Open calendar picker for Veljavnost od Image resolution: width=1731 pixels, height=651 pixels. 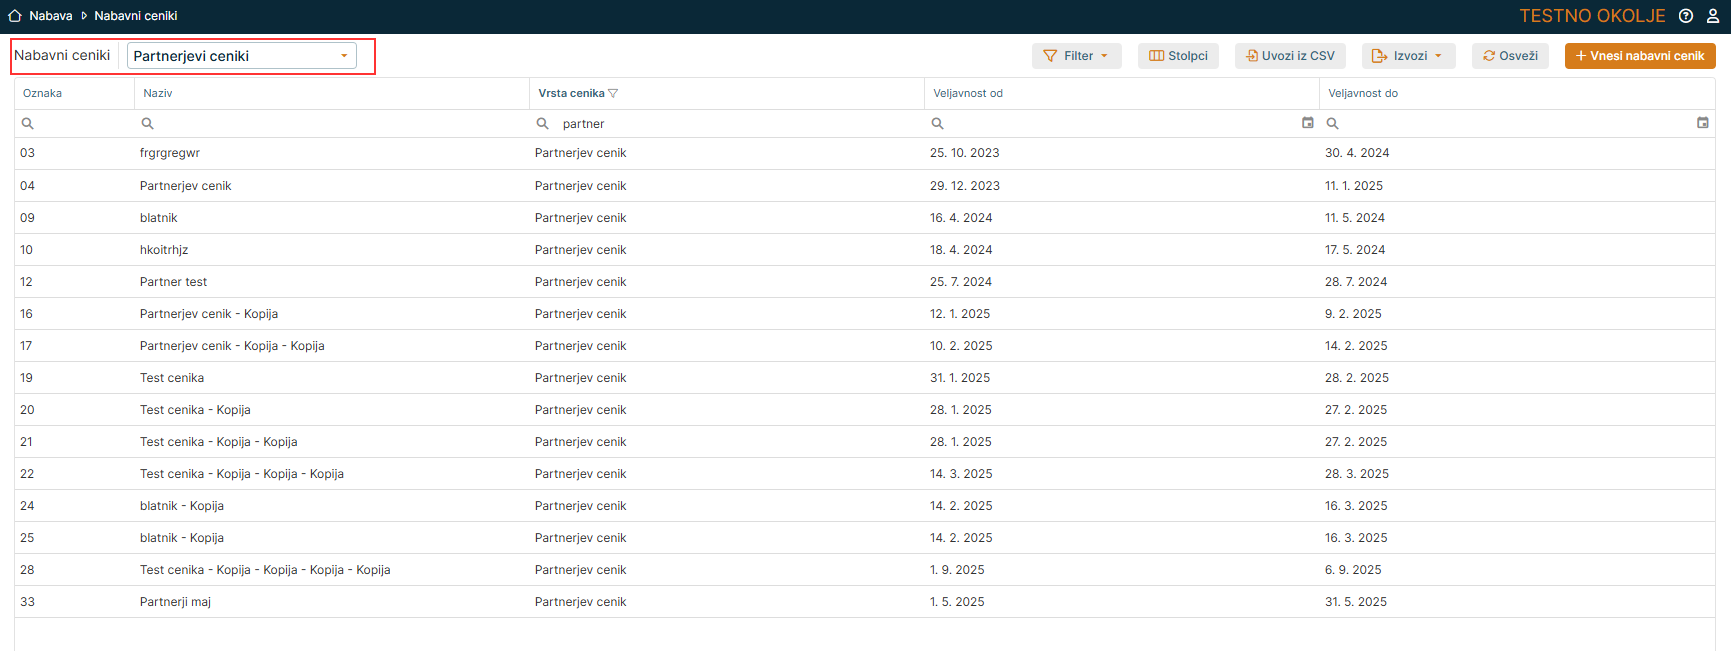(1307, 123)
